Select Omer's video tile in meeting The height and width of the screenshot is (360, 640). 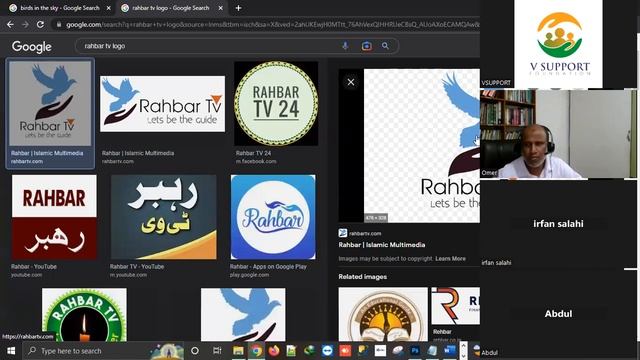558,134
